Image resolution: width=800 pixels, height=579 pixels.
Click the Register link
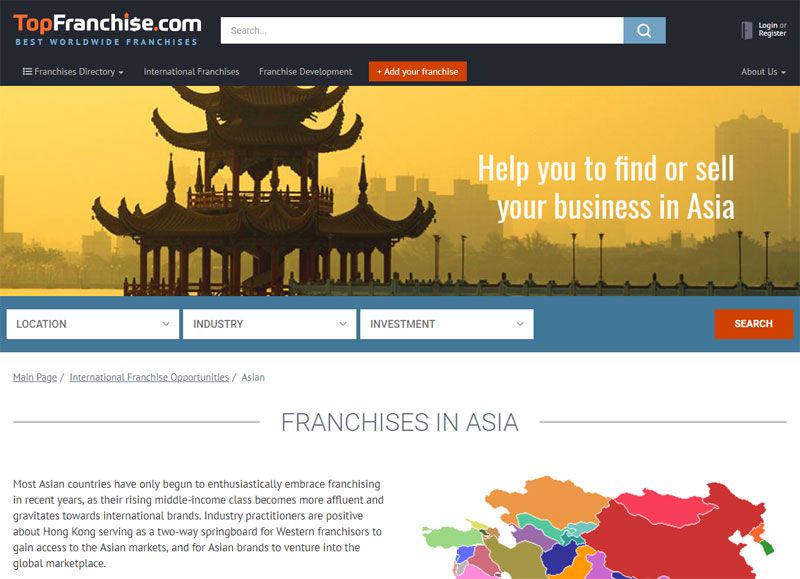coord(772,34)
